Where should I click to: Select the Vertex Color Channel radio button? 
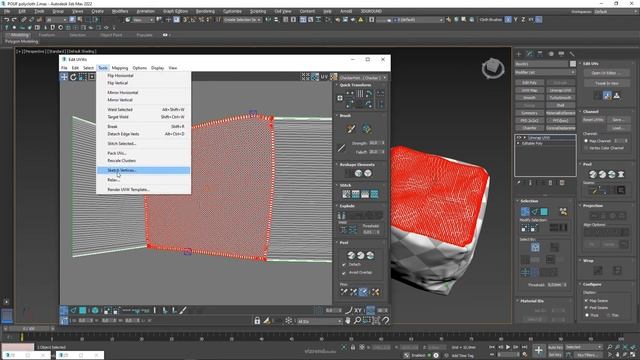pos(586,148)
